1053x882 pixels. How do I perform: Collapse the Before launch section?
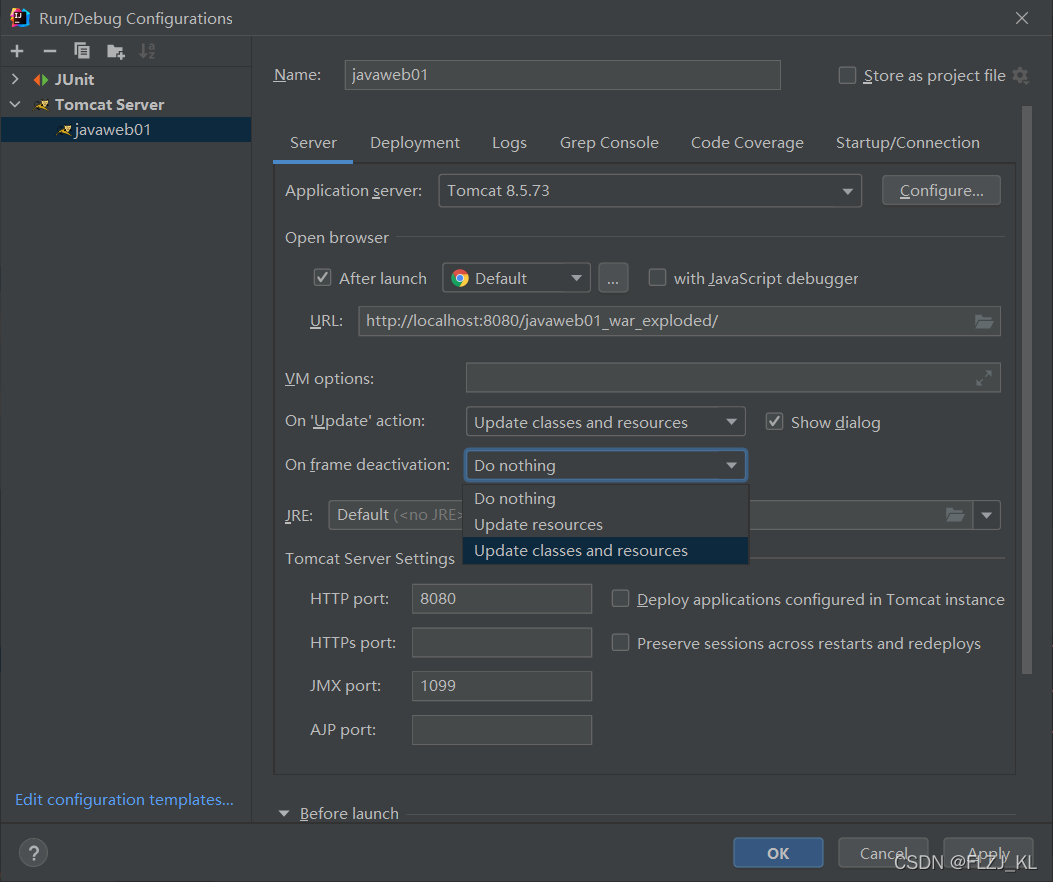coord(284,813)
